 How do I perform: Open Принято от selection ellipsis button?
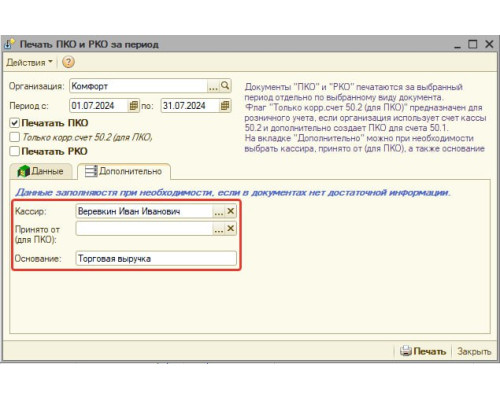pyautogui.click(x=219, y=229)
